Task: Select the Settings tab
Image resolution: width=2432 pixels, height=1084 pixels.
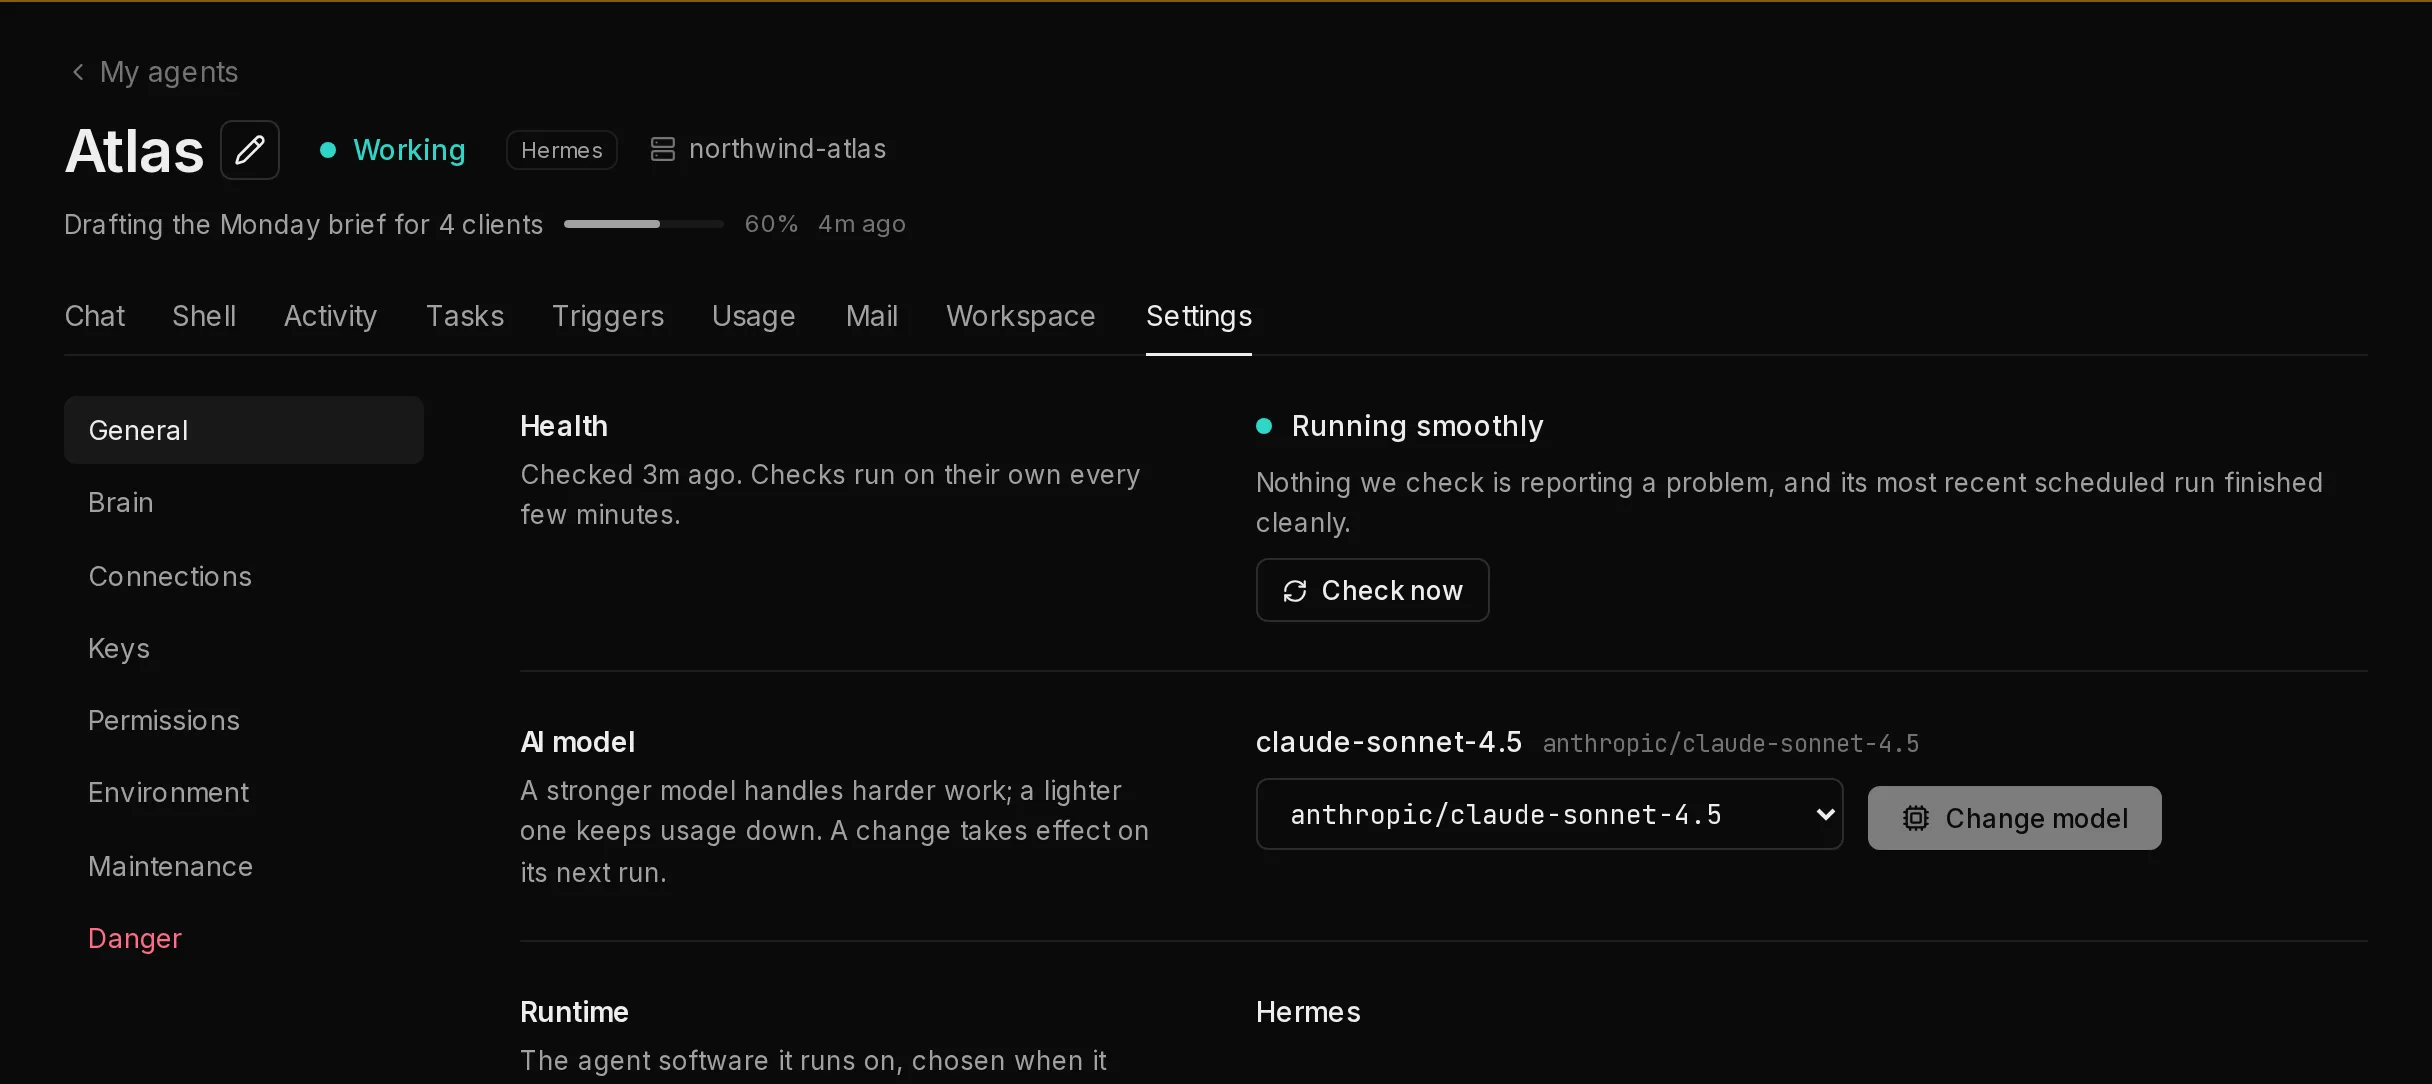Action: [1199, 316]
